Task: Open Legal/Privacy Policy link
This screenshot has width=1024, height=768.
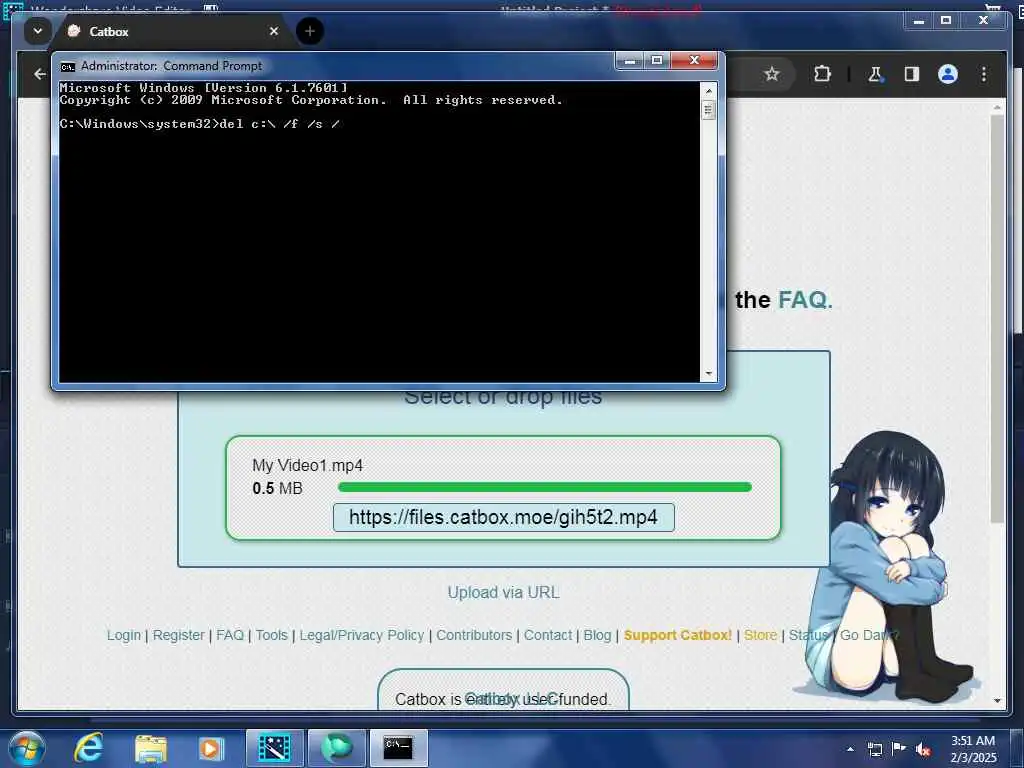Action: (362, 635)
